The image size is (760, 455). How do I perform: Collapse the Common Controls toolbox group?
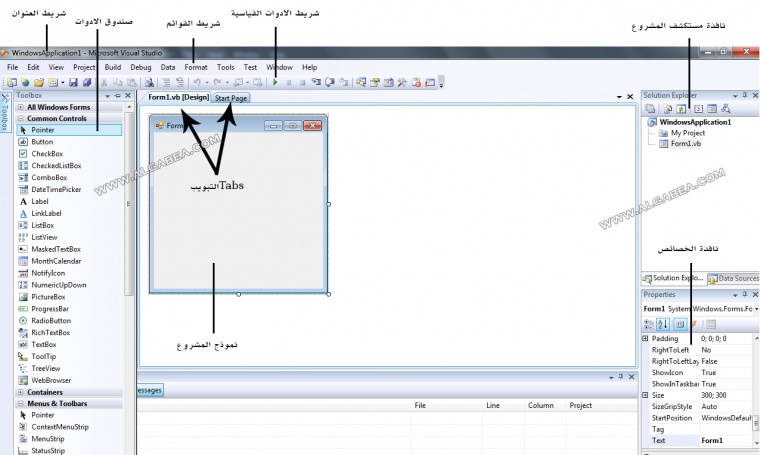point(21,118)
